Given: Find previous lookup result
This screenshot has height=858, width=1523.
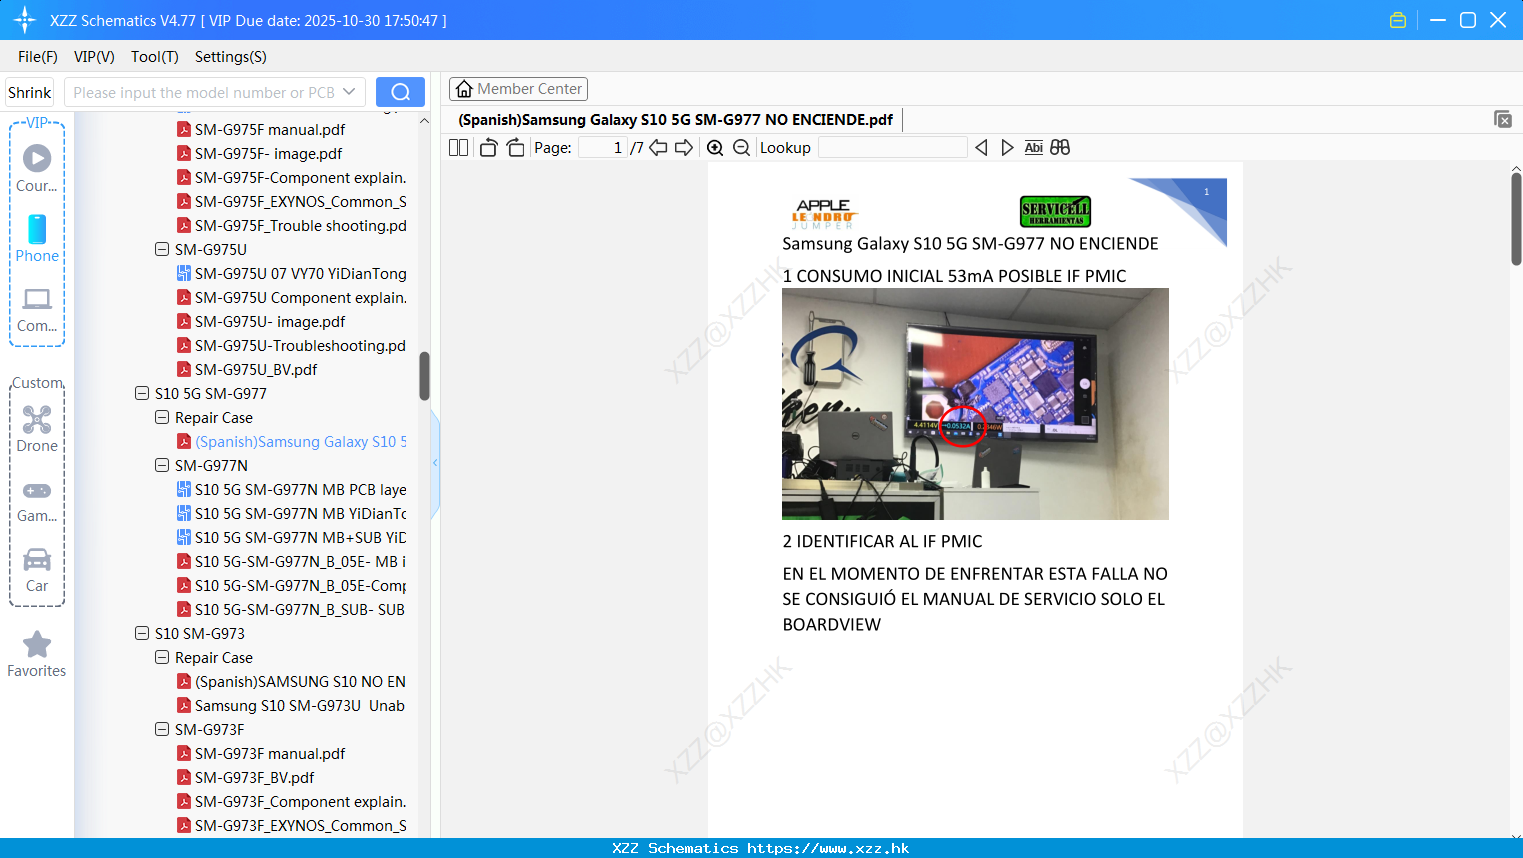Looking at the screenshot, I should tap(981, 147).
